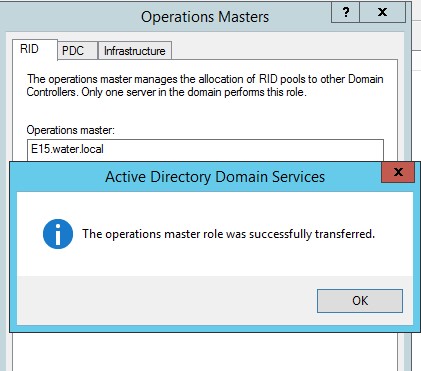Click the blue information icon in the dialog
The width and height of the screenshot is (421, 371).
point(58,234)
